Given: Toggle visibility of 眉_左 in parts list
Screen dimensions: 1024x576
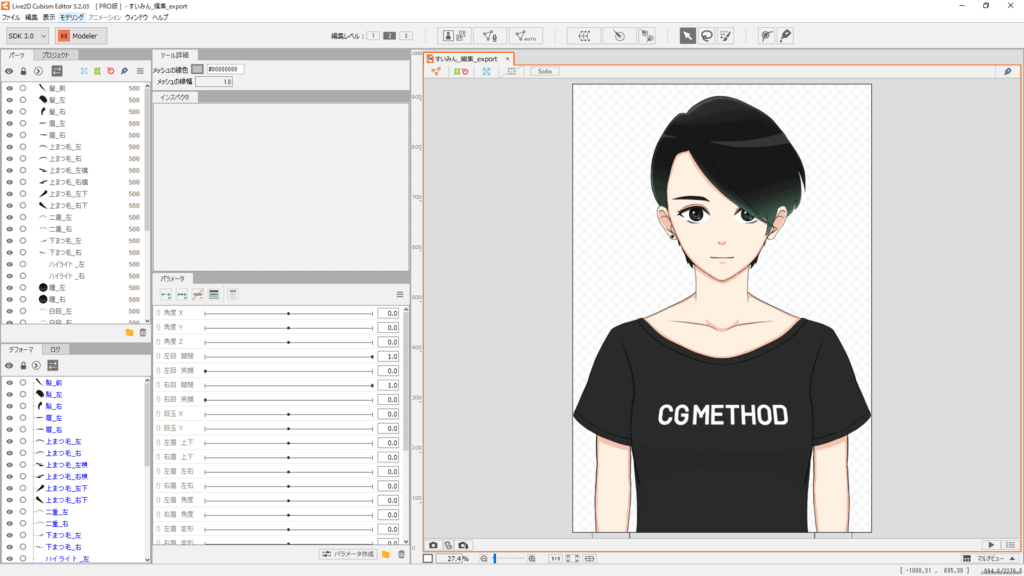Looking at the screenshot, I should (x=9, y=123).
